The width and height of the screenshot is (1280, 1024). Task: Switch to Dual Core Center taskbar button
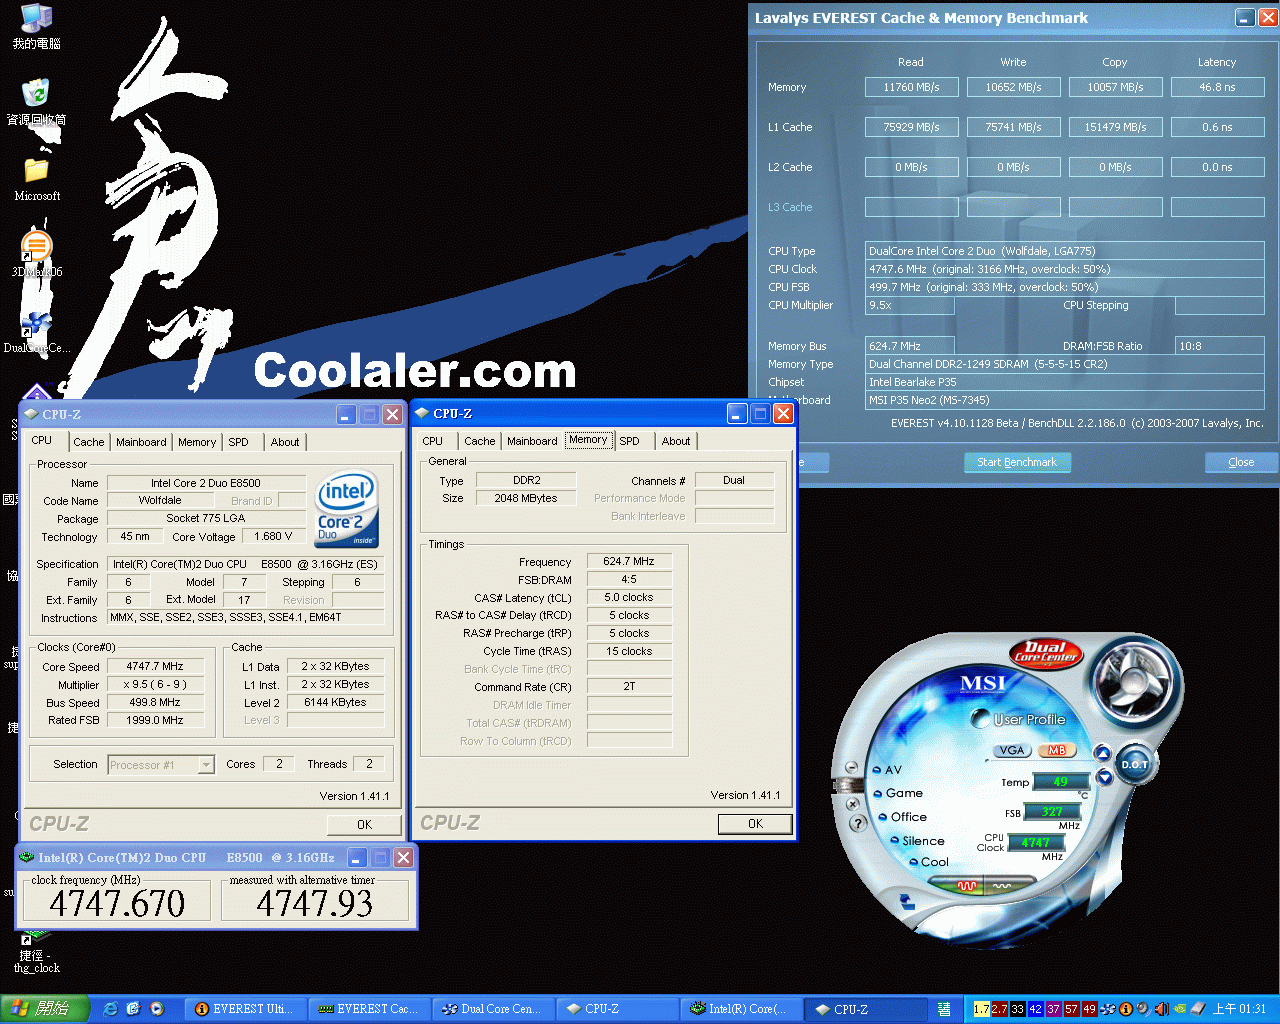tap(494, 1009)
